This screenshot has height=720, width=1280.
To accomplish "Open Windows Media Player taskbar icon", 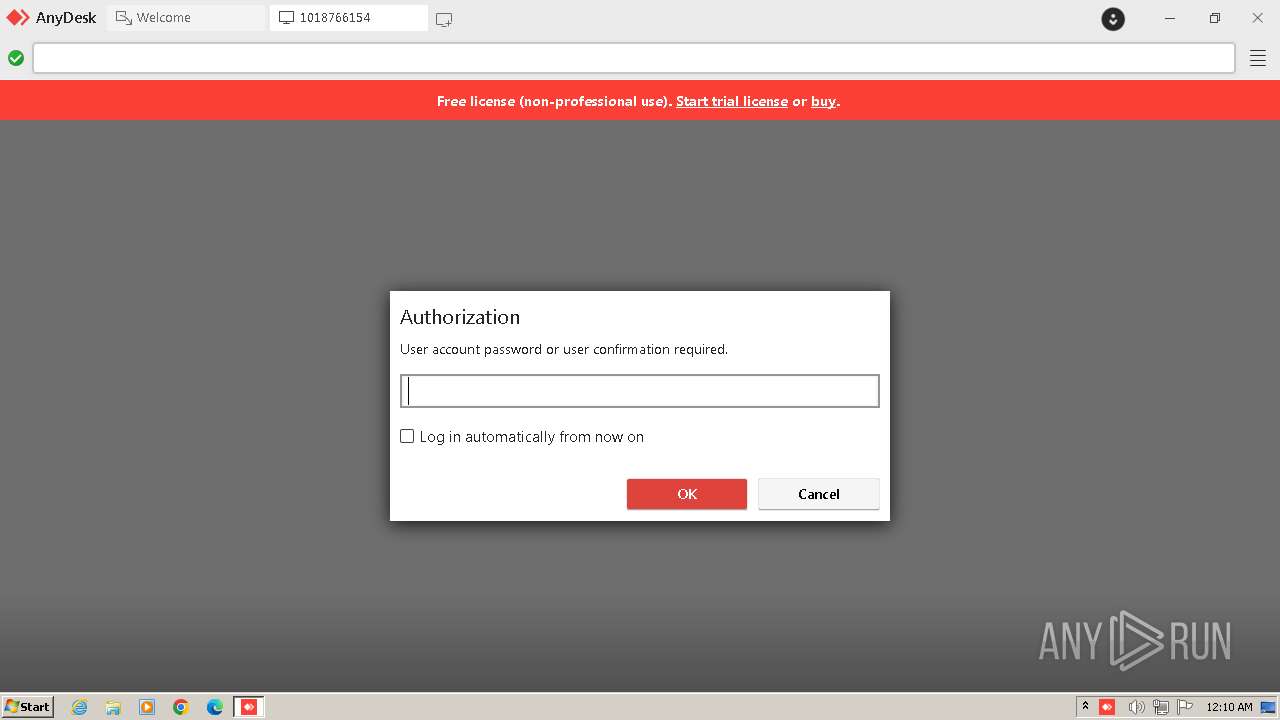I will [147, 707].
